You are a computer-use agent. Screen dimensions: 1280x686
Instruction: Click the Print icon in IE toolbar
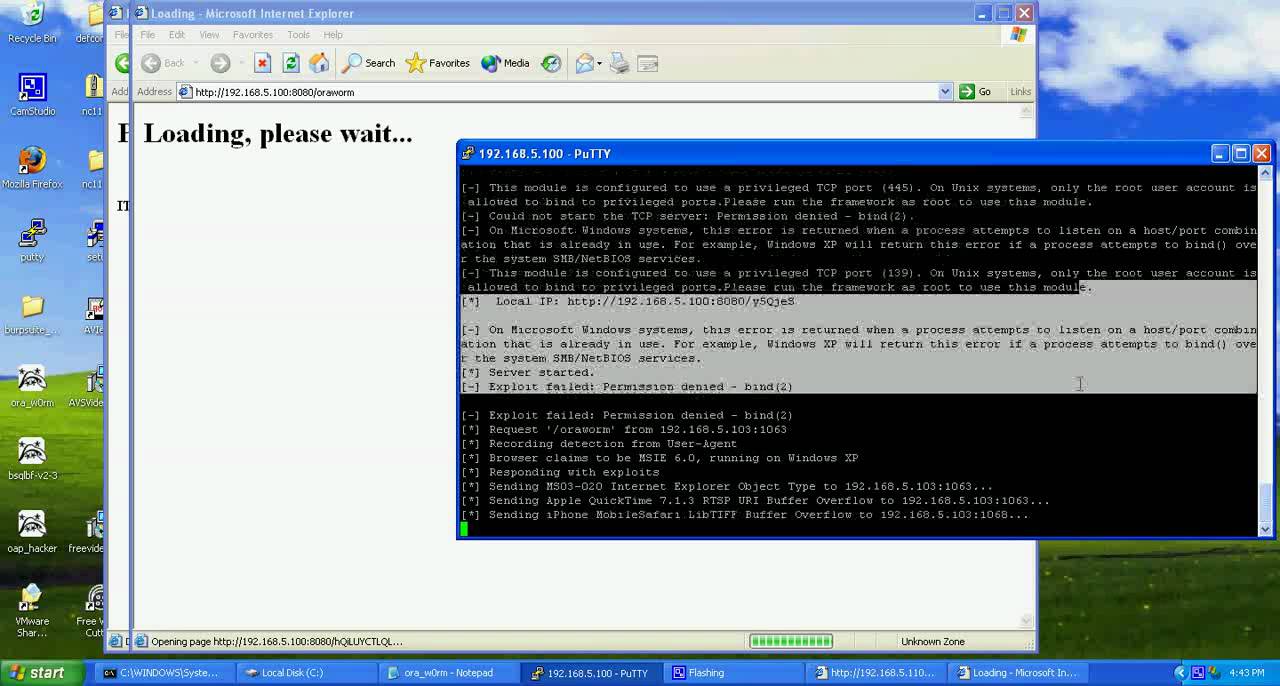pos(619,63)
